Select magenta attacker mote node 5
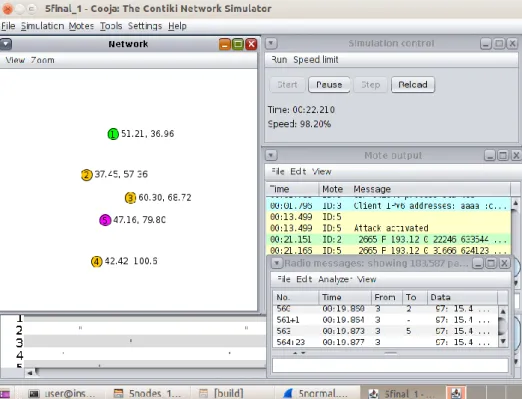 tap(105, 220)
